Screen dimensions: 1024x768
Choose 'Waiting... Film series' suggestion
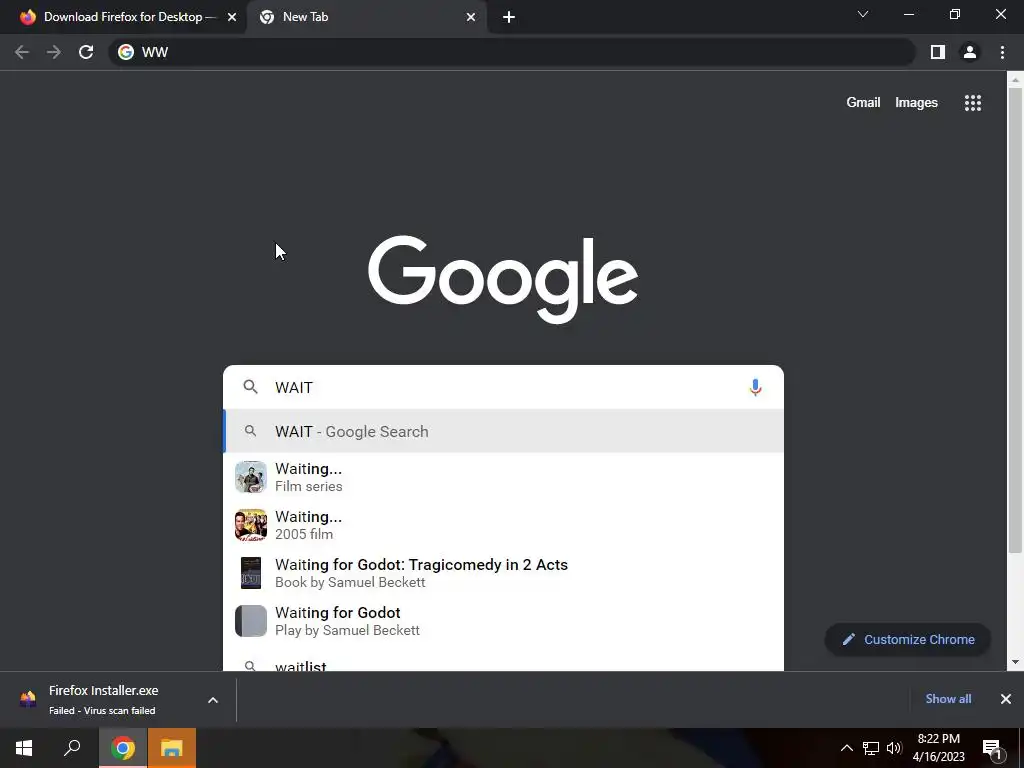tap(504, 477)
